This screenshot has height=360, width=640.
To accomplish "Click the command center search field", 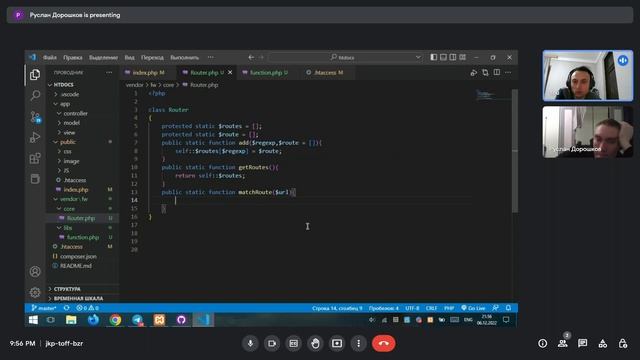I will (345, 57).
